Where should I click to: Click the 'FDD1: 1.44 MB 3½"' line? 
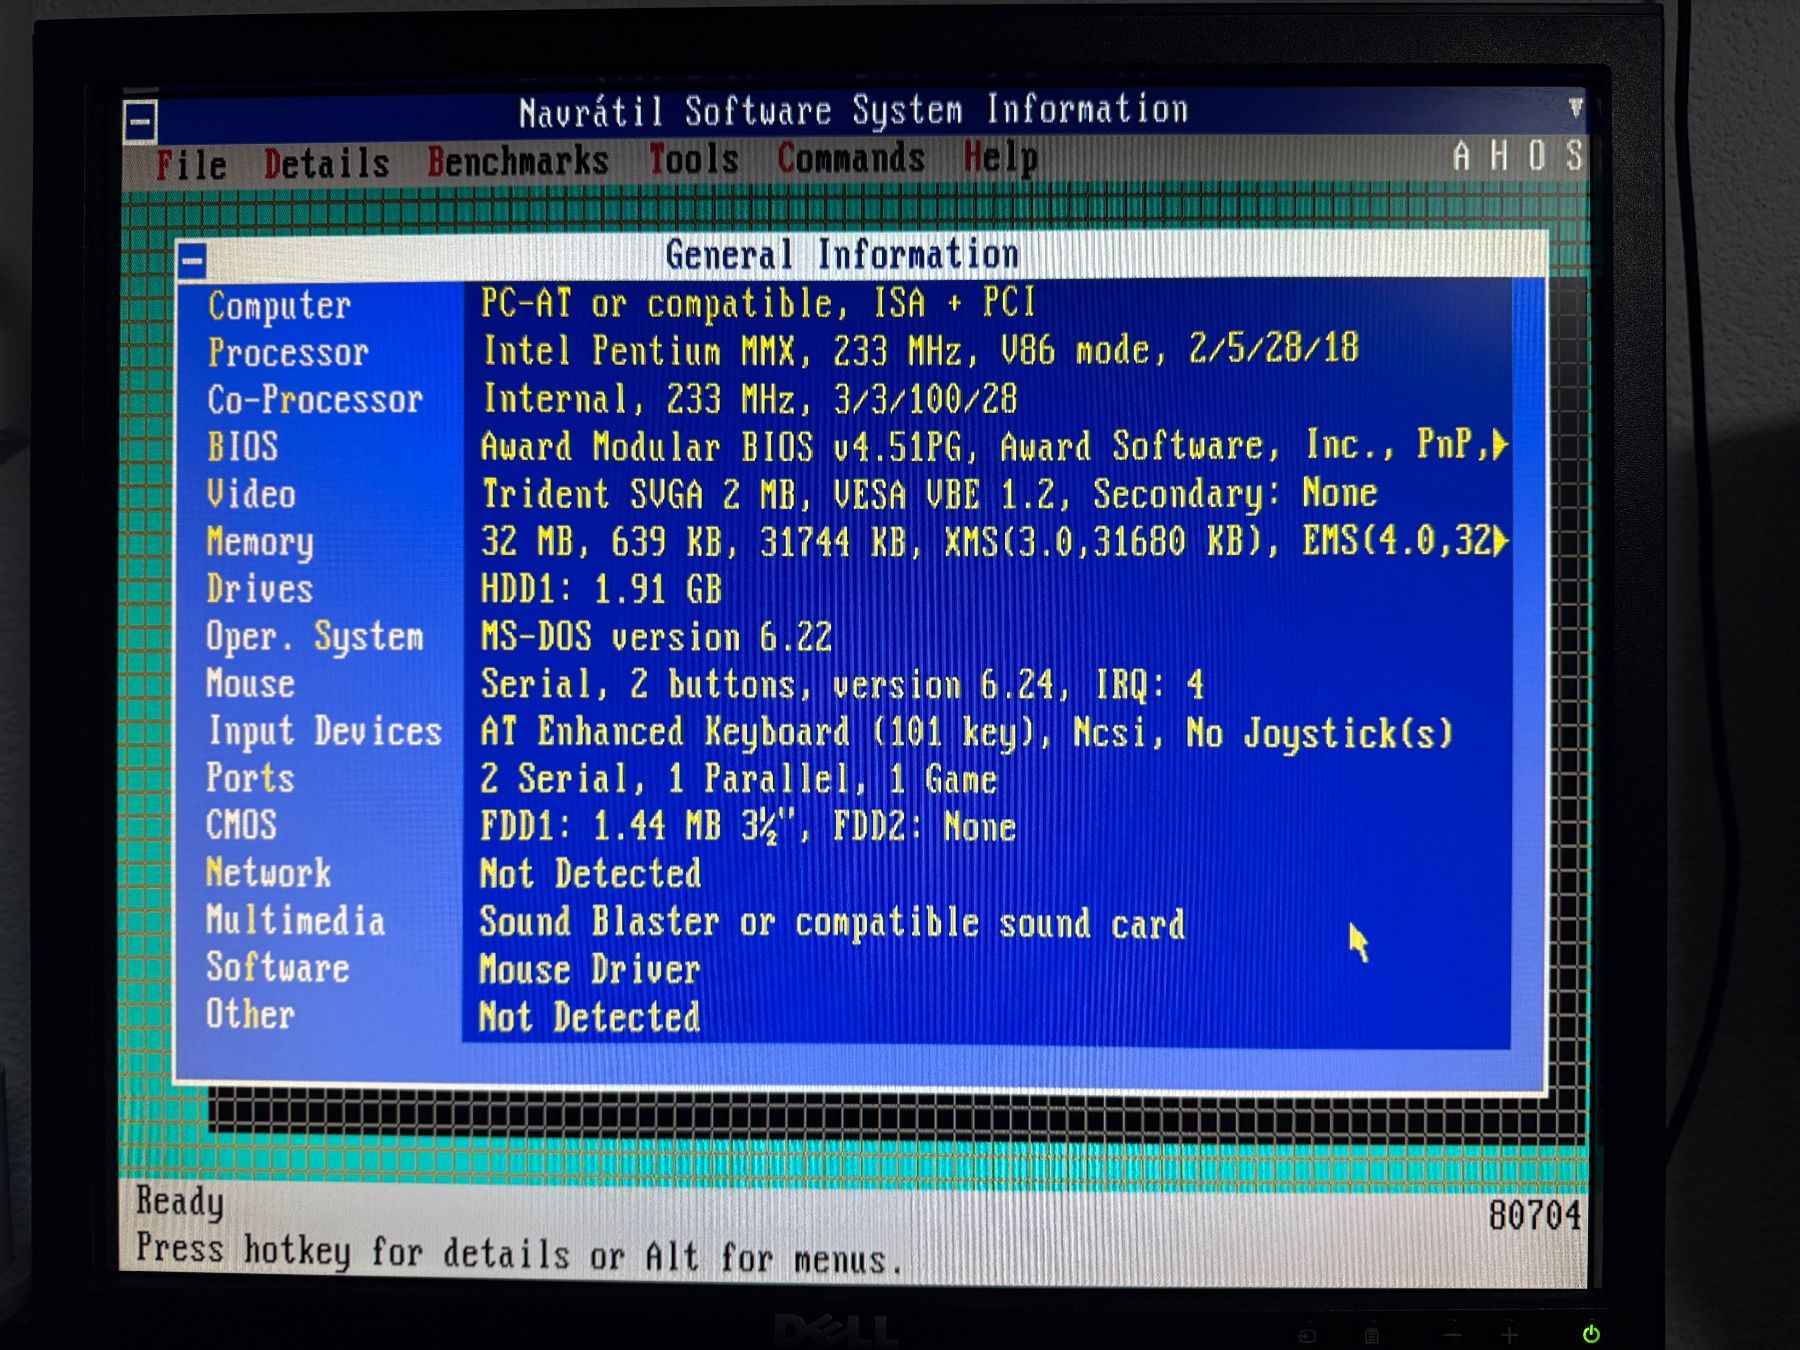(x=748, y=827)
